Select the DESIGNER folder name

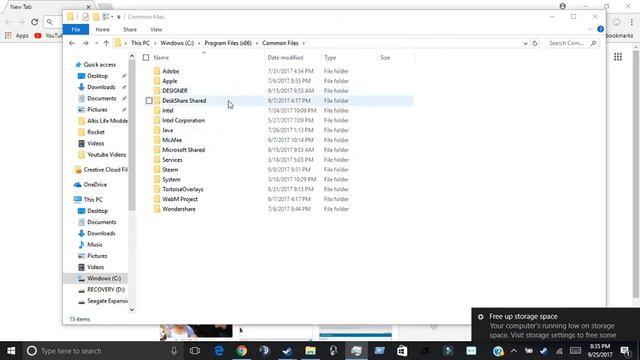(175, 91)
